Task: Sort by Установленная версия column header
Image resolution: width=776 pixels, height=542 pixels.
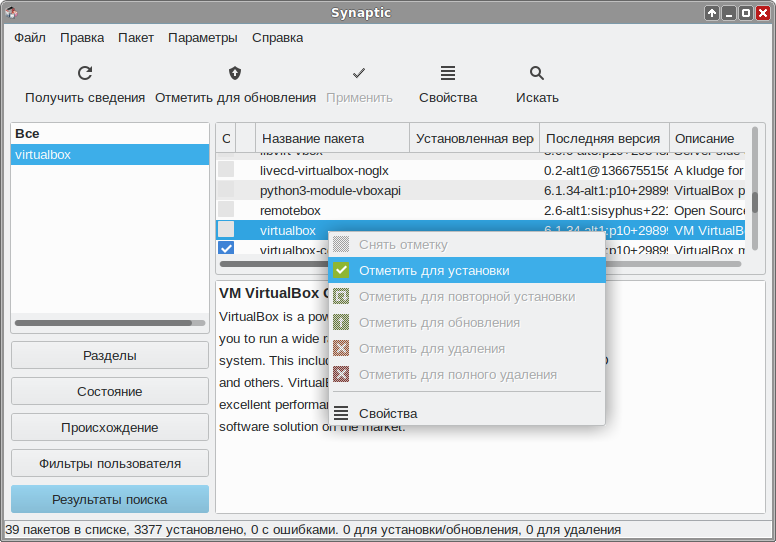Action: coord(475,138)
